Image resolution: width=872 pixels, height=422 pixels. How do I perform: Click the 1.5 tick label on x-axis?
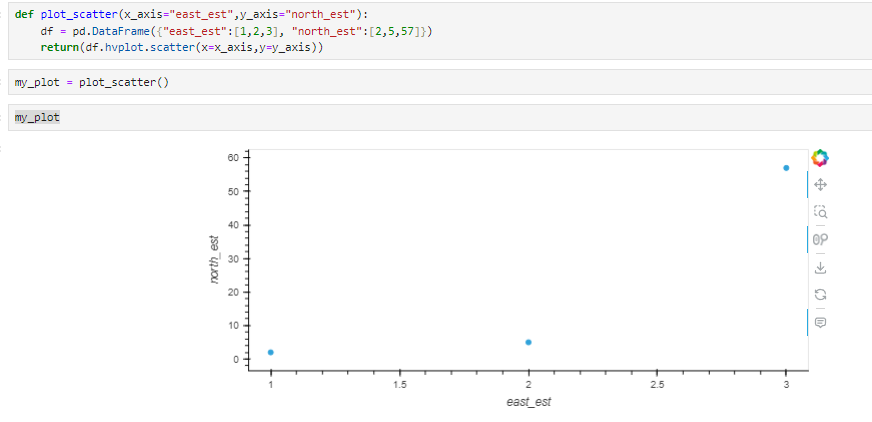coord(399,385)
